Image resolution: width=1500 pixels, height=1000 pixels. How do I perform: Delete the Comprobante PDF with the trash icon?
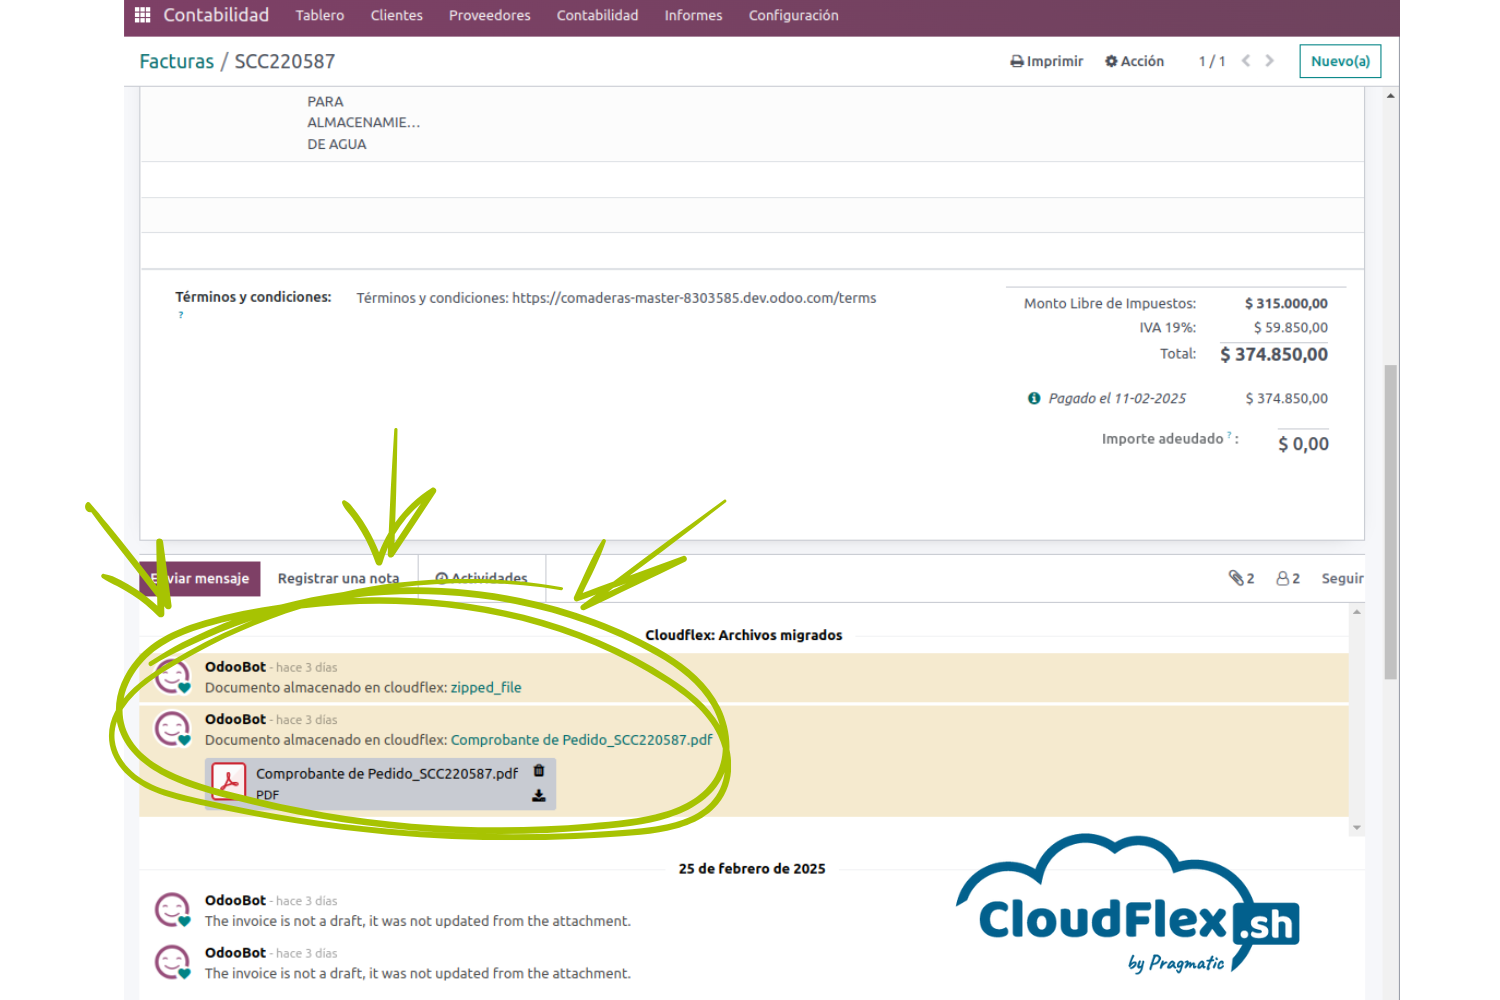point(539,770)
